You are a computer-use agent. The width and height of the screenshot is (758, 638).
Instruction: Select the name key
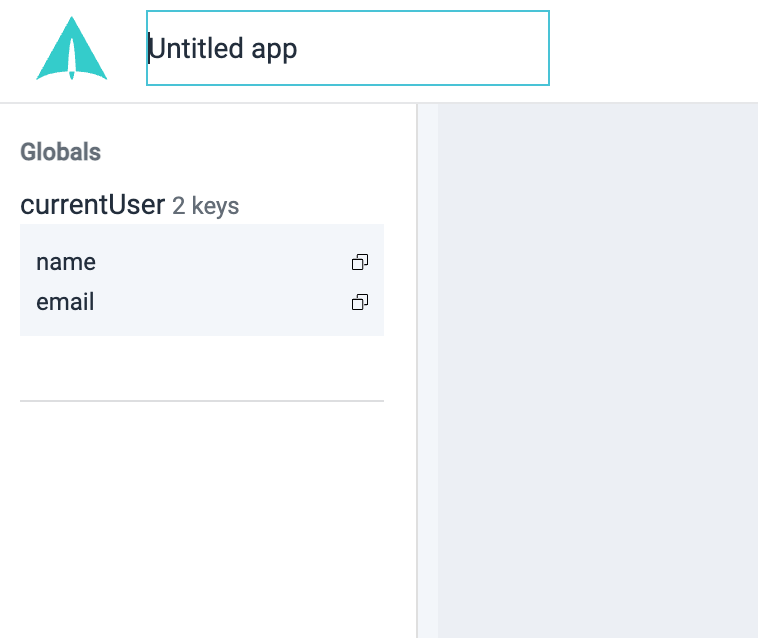66,262
